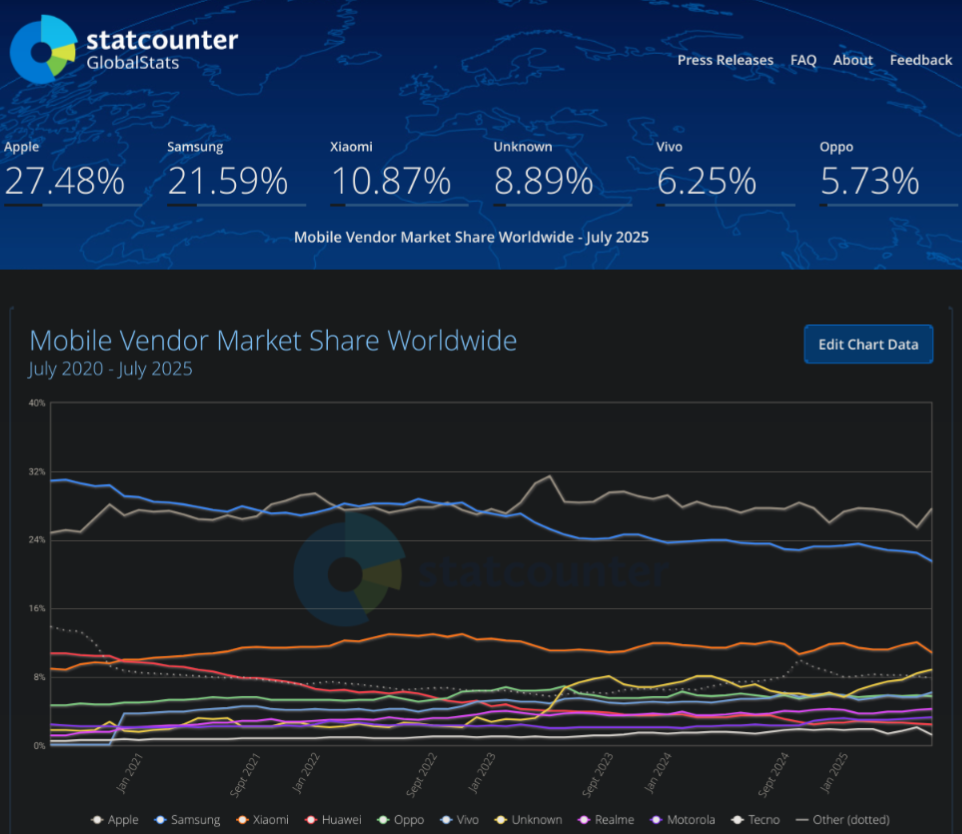Click the Jan 2023 axis label
The image size is (962, 834).
point(481,773)
